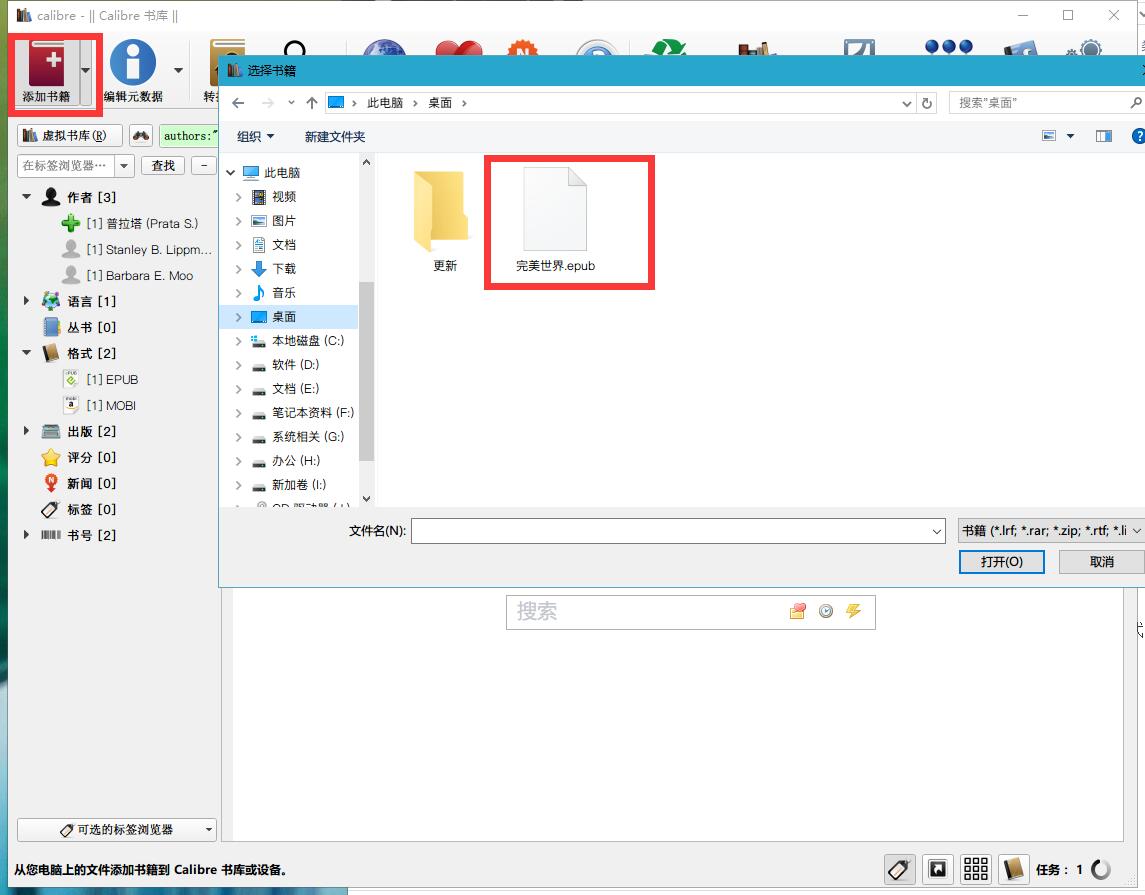
Task: Click the clock search history icon
Action: pos(826,612)
